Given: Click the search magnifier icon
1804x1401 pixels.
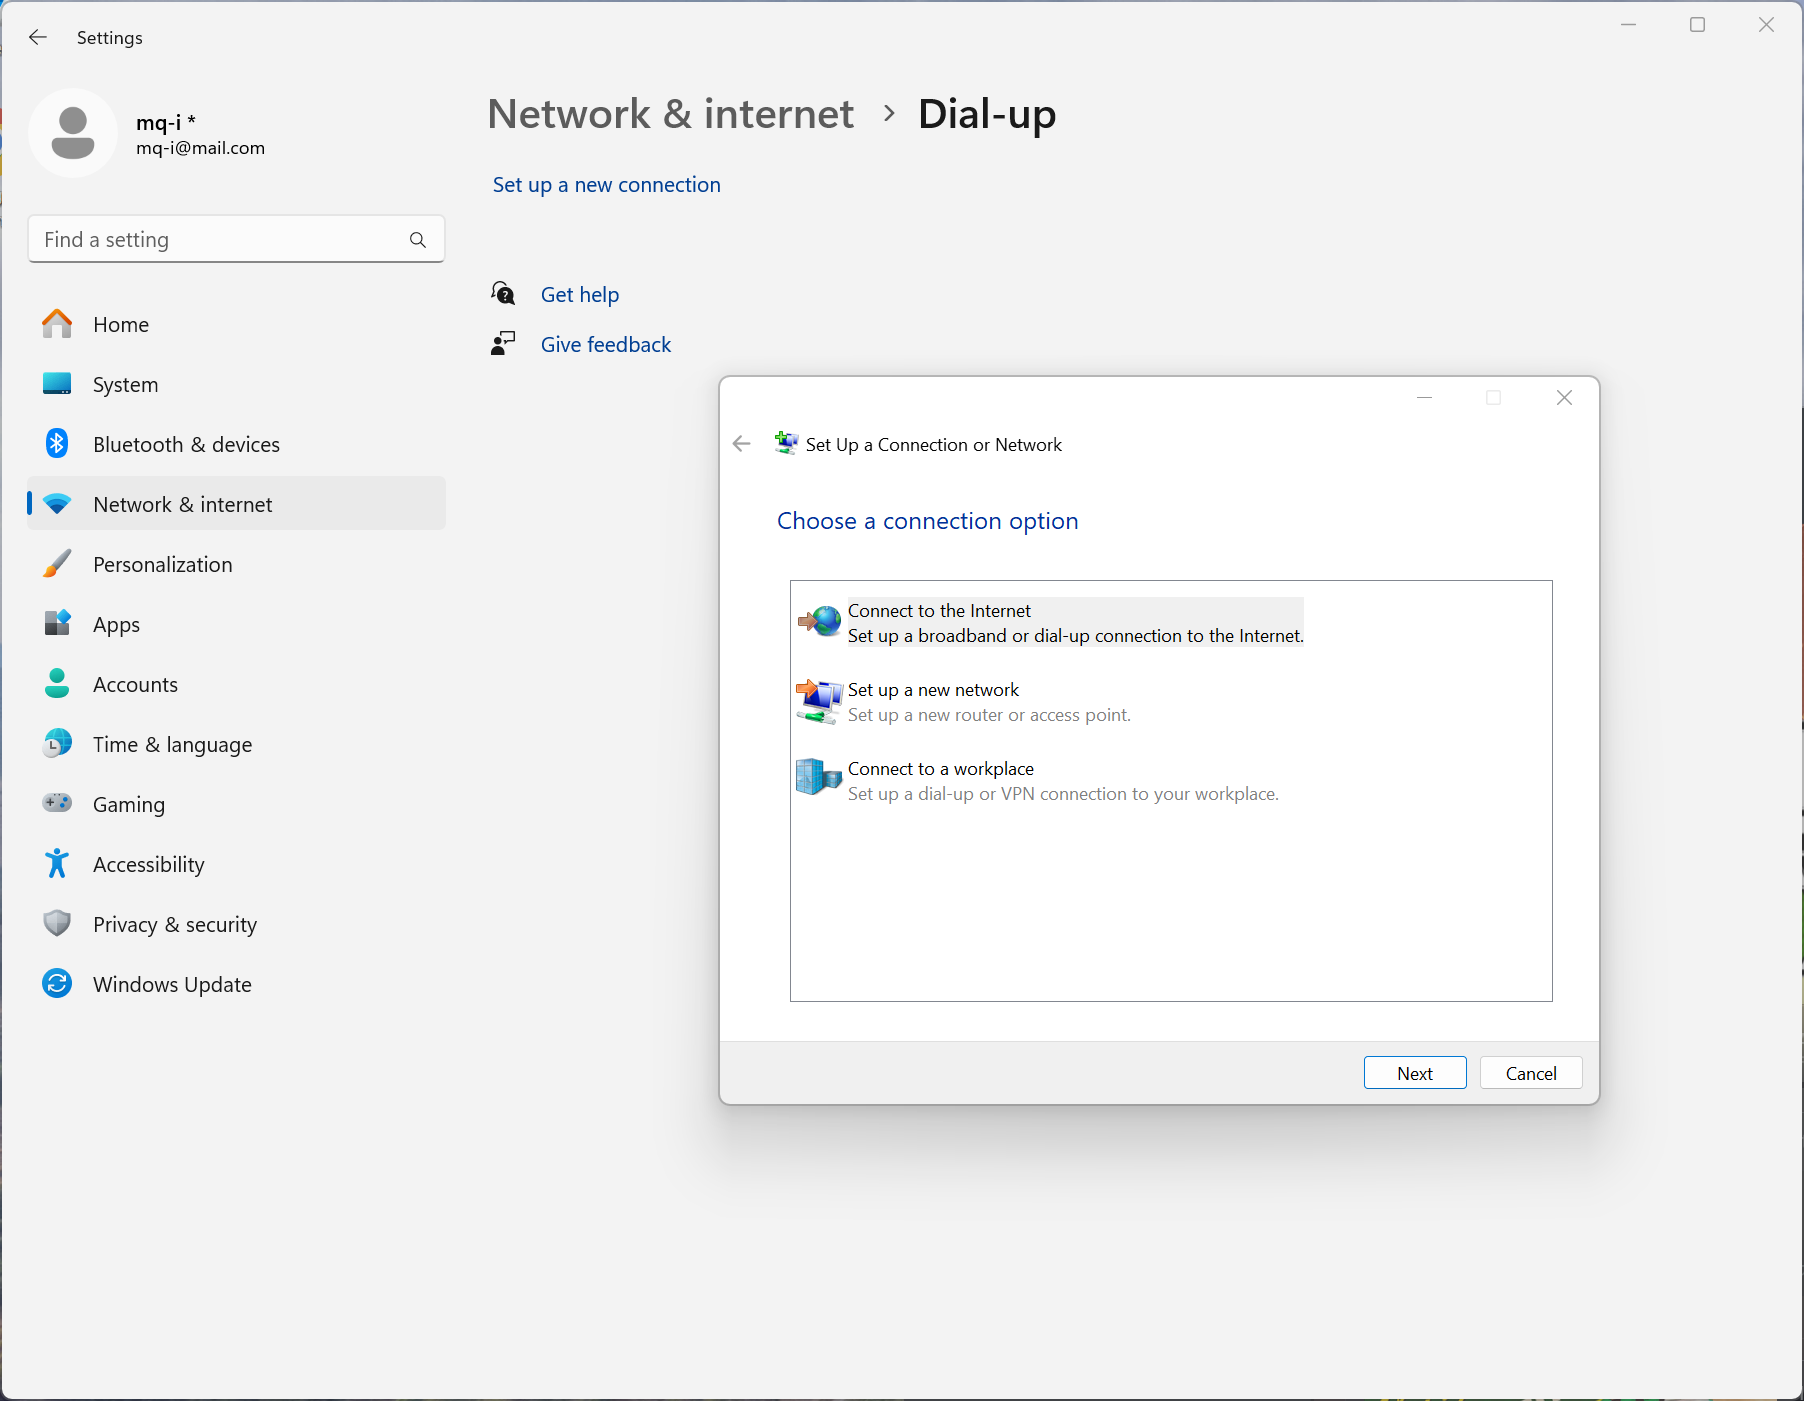Looking at the screenshot, I should tap(418, 240).
